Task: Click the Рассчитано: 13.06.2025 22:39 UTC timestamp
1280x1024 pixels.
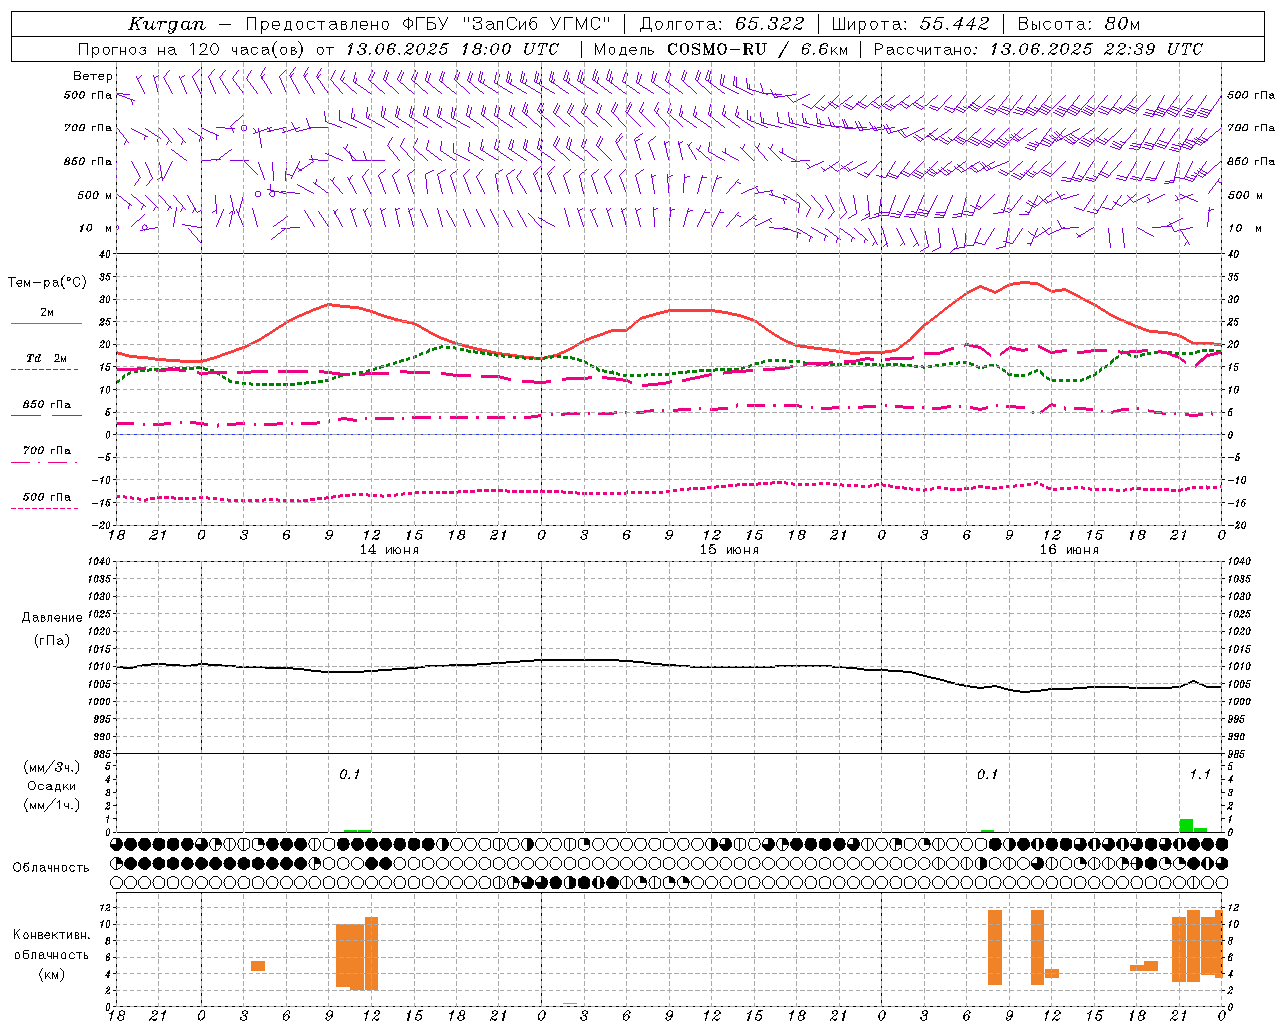Action: point(1038,49)
